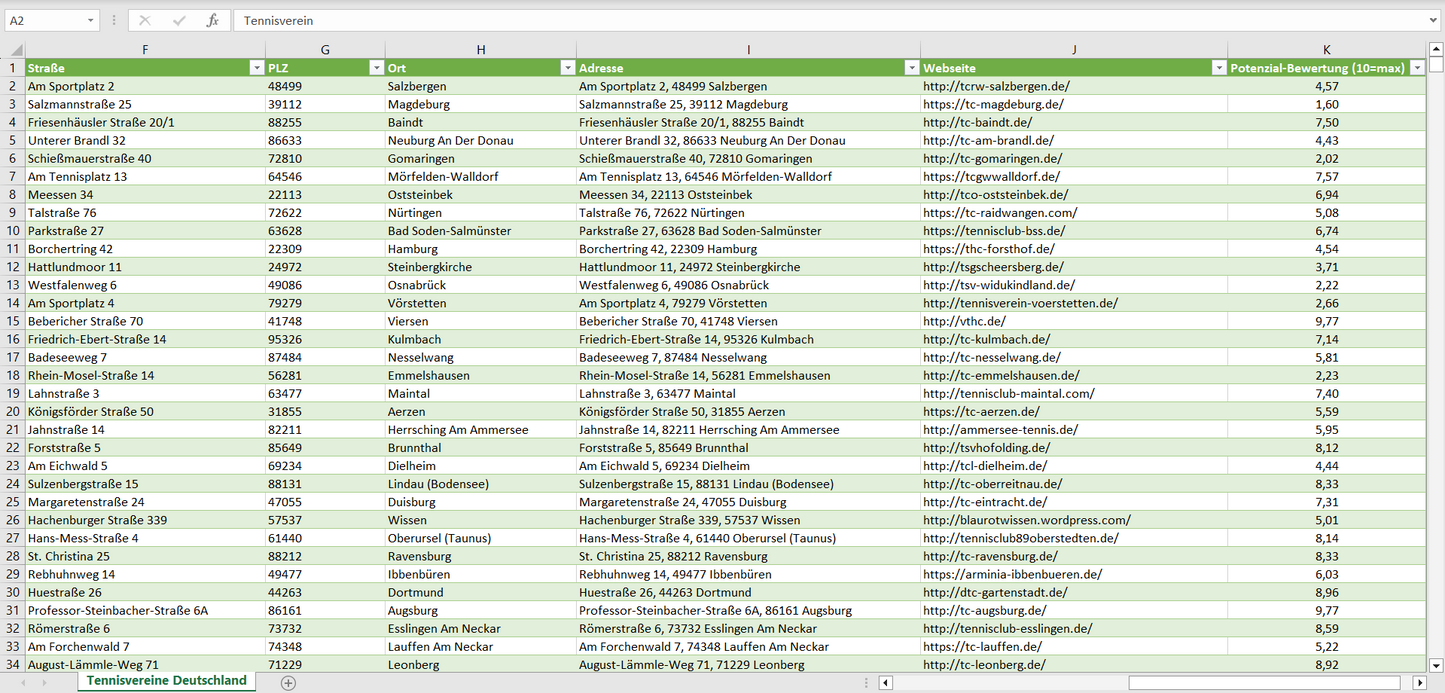Click the blaurotwissen.wordpress.com URL cell
Image resolution: width=1445 pixels, height=693 pixels.
point(1027,520)
